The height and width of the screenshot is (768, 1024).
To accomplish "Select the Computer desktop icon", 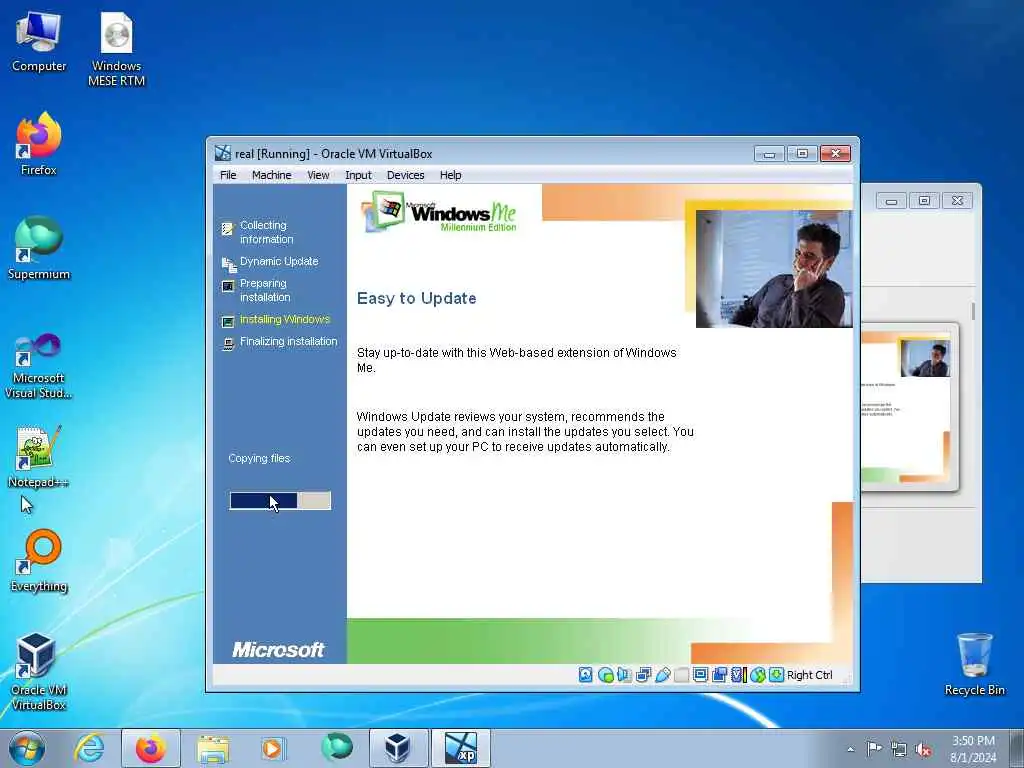I will point(39,42).
